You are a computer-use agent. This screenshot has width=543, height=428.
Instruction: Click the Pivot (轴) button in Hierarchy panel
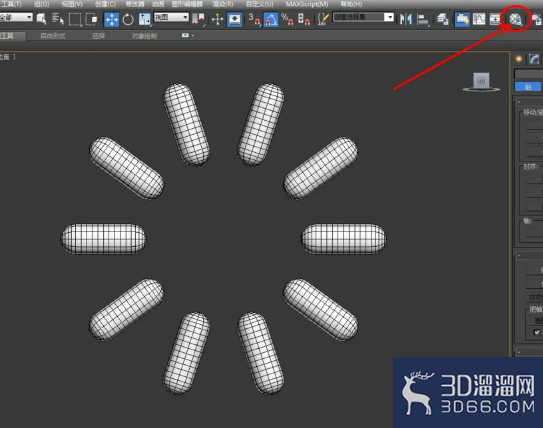click(528, 87)
